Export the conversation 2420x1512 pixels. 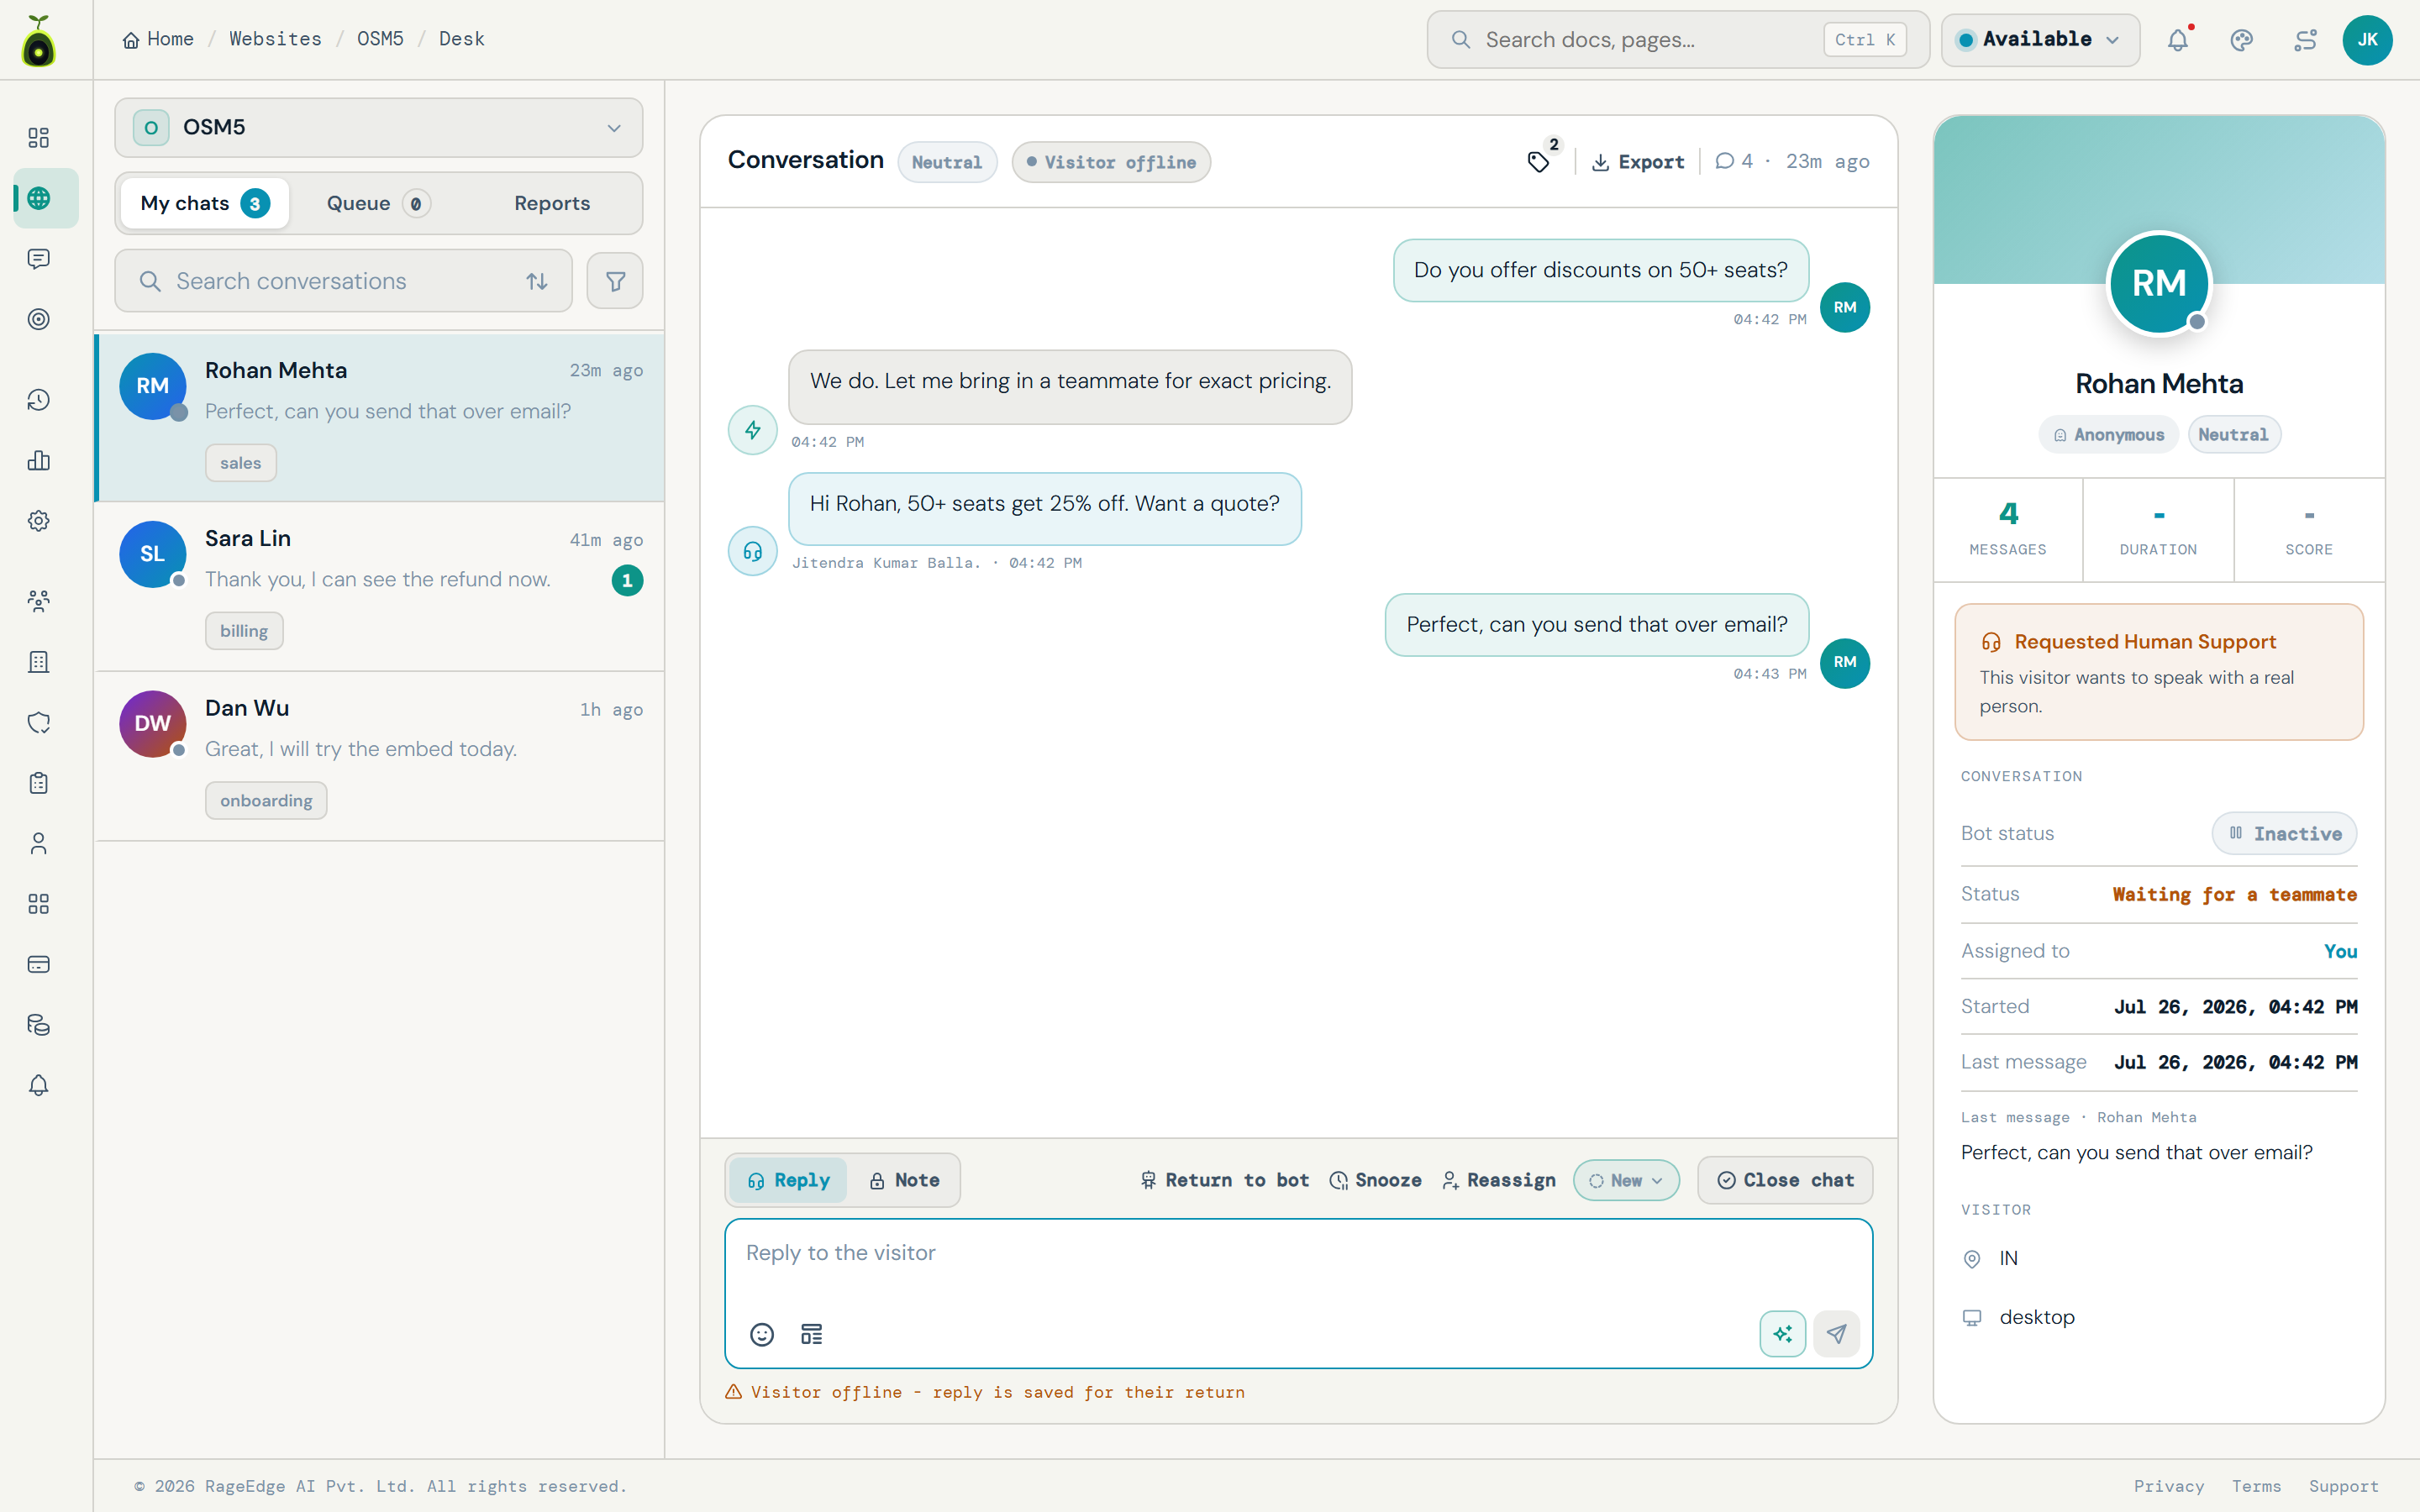[1638, 162]
